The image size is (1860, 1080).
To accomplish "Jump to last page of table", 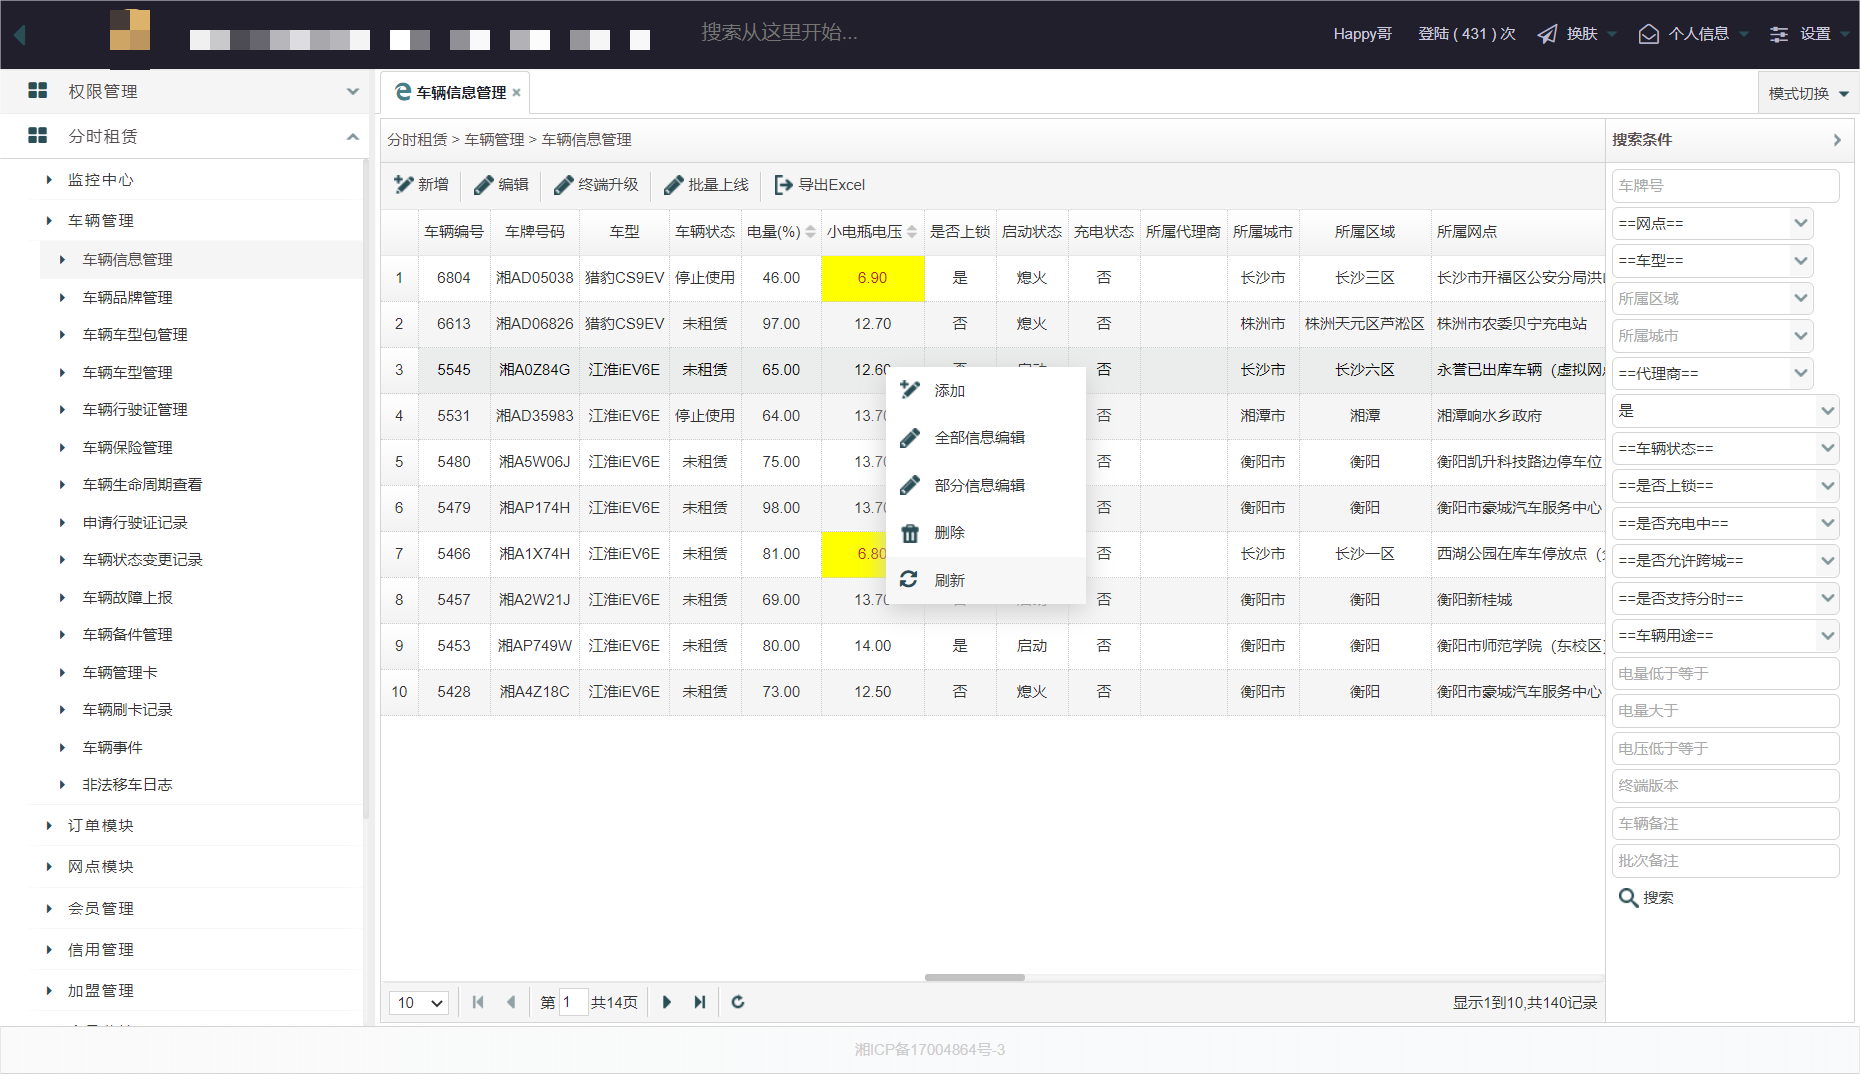I will [700, 1002].
